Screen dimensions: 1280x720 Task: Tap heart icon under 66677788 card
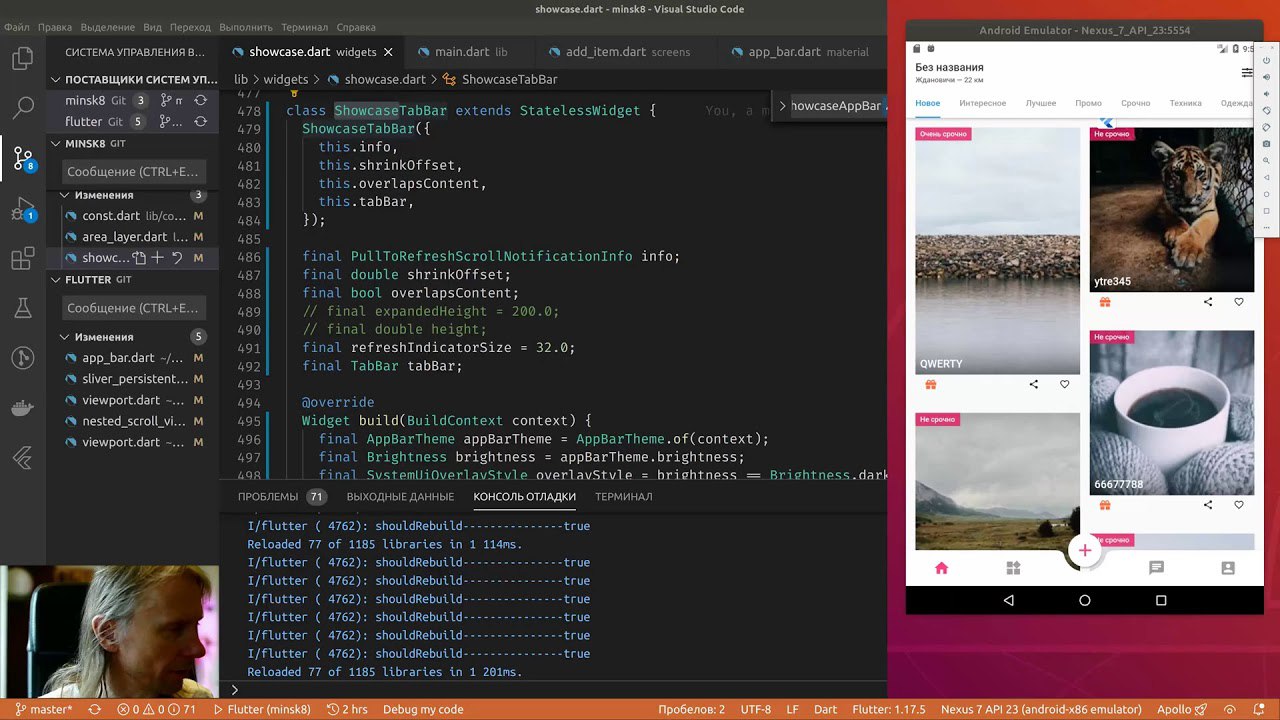[x=1238, y=505]
